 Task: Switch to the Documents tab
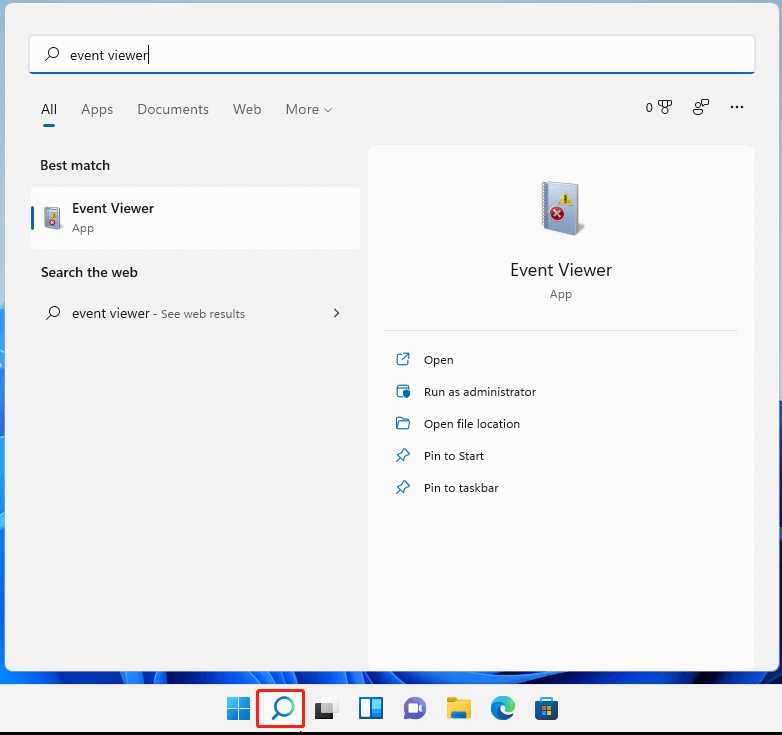coord(173,109)
